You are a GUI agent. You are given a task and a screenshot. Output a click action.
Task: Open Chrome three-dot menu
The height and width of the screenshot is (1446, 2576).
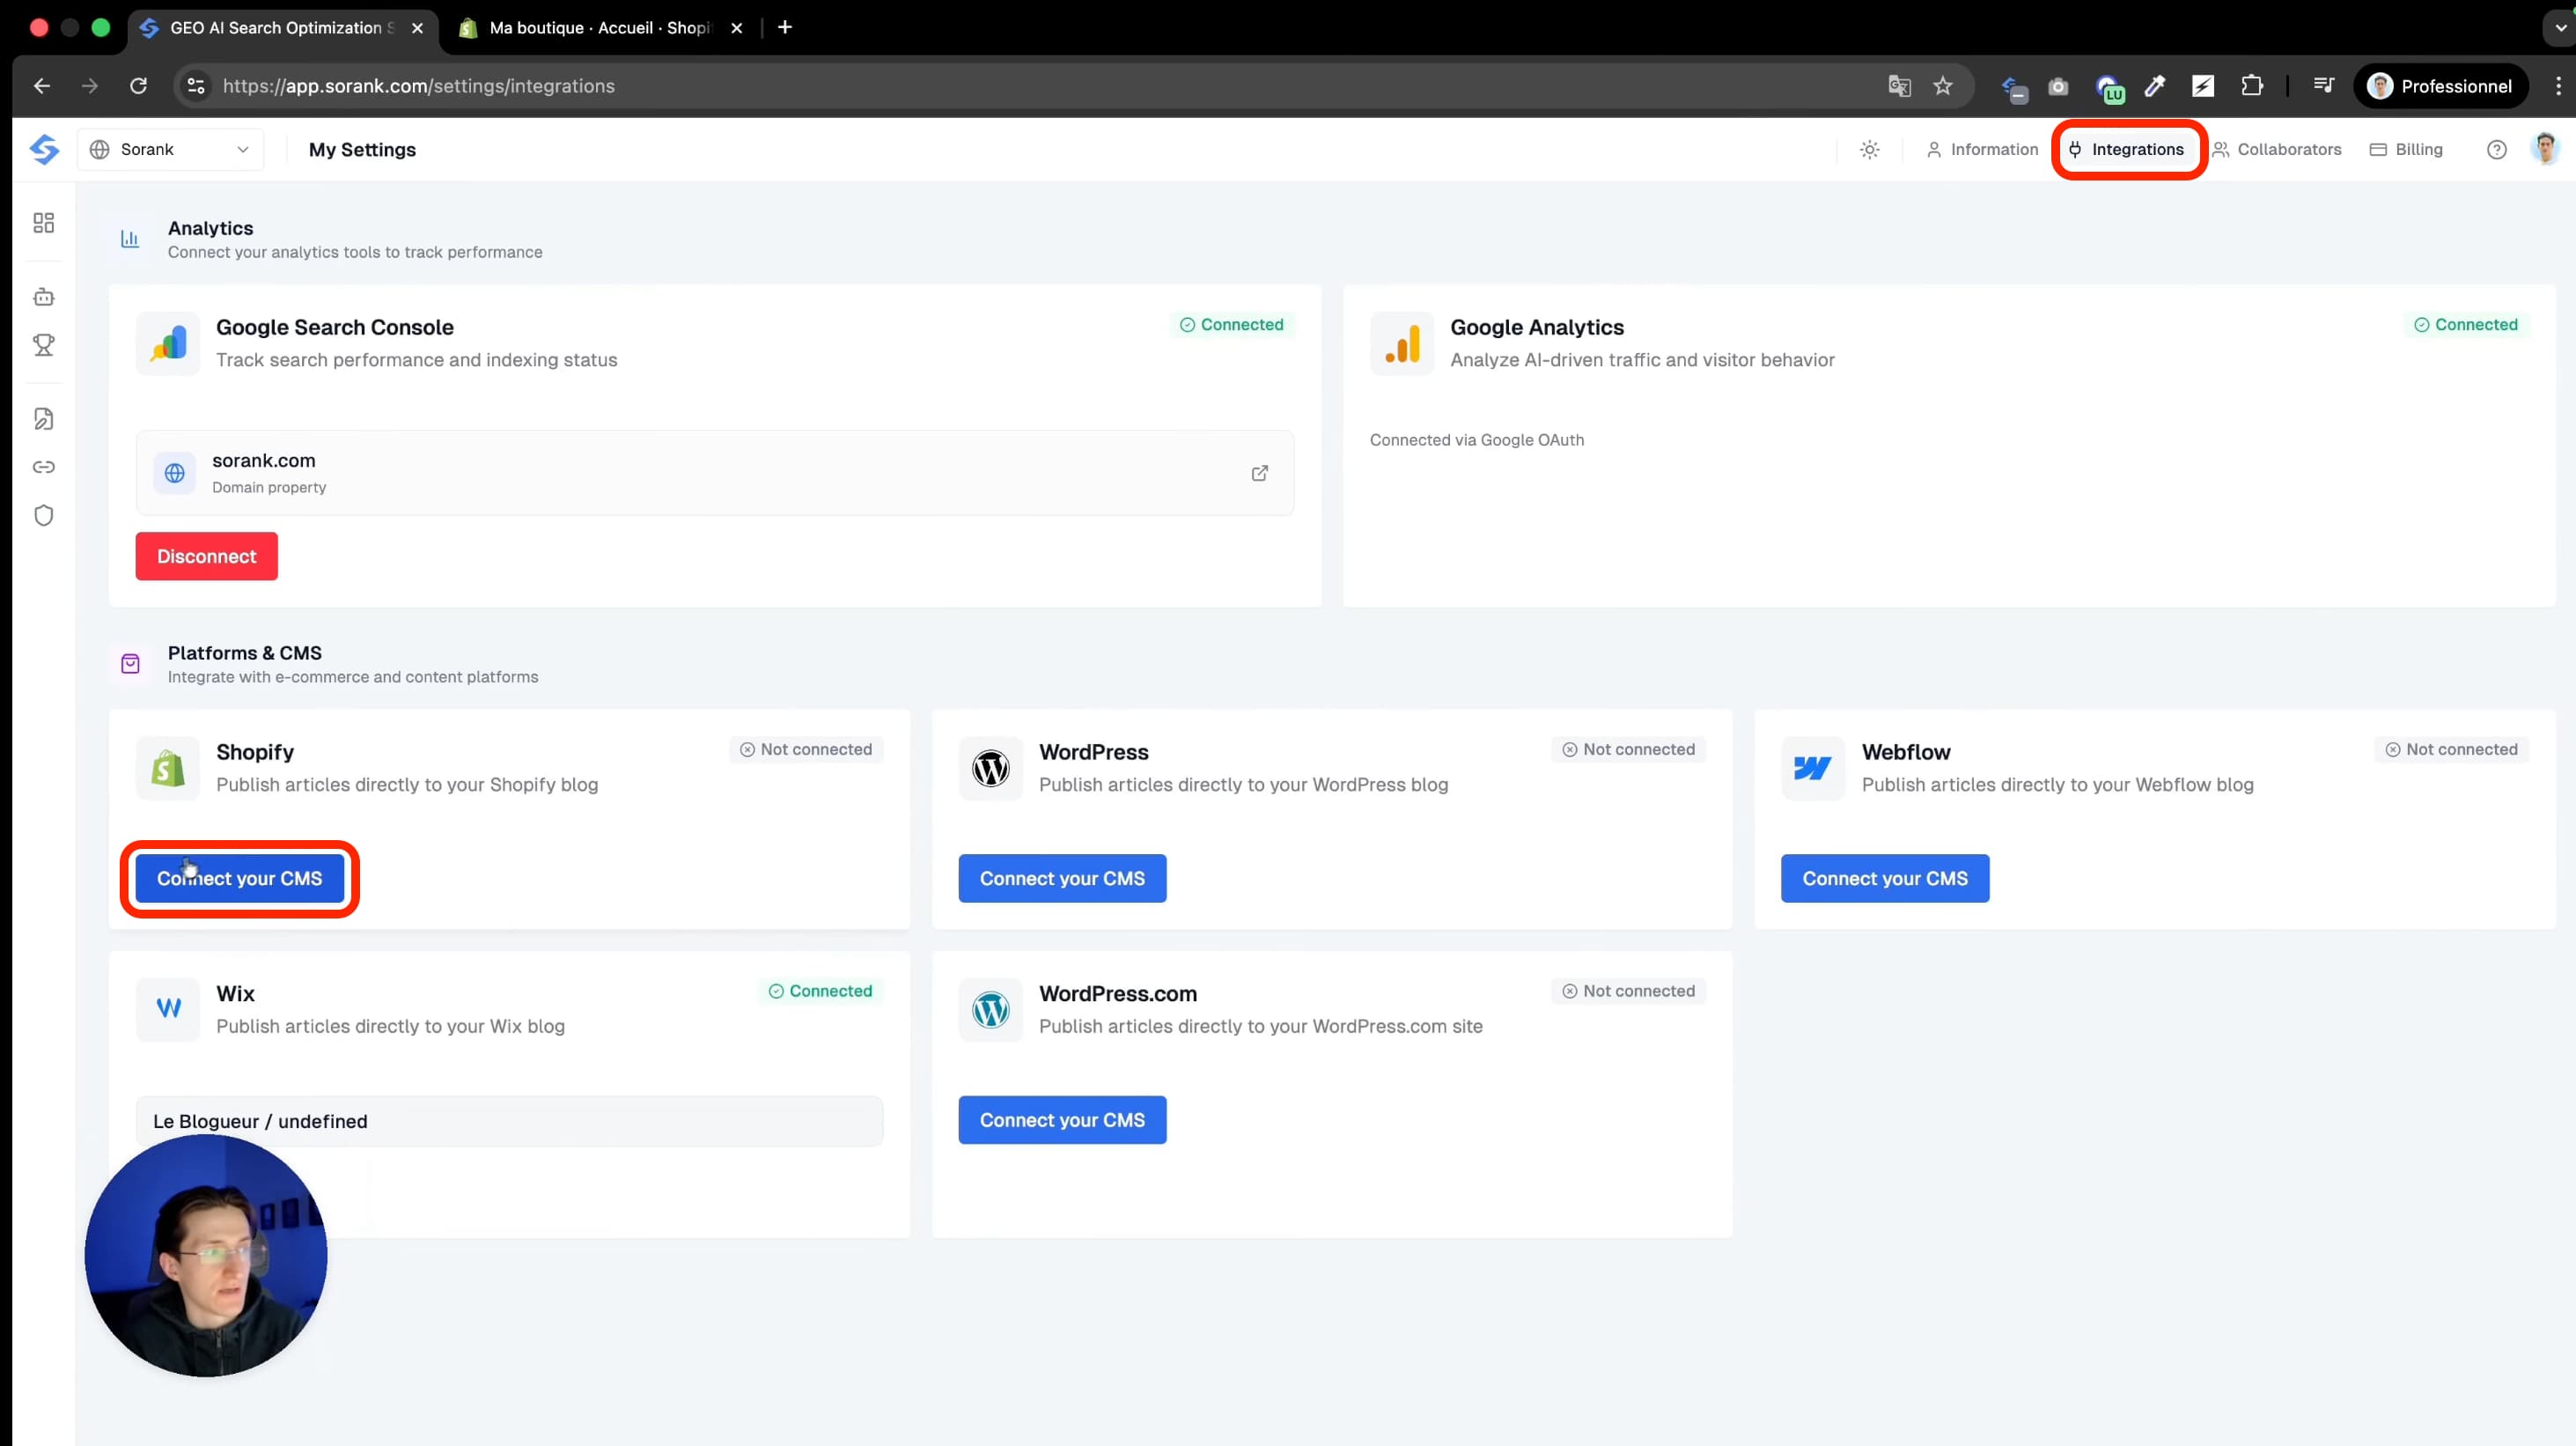click(x=2558, y=86)
